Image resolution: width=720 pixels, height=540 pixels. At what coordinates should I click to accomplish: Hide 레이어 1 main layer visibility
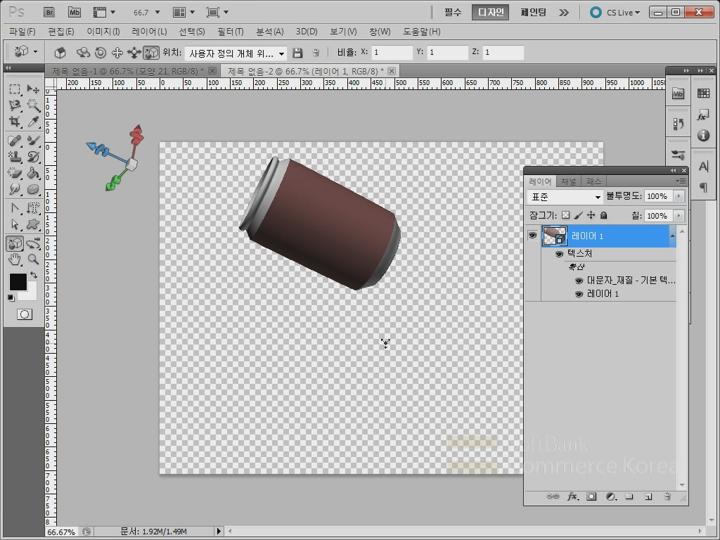point(532,236)
